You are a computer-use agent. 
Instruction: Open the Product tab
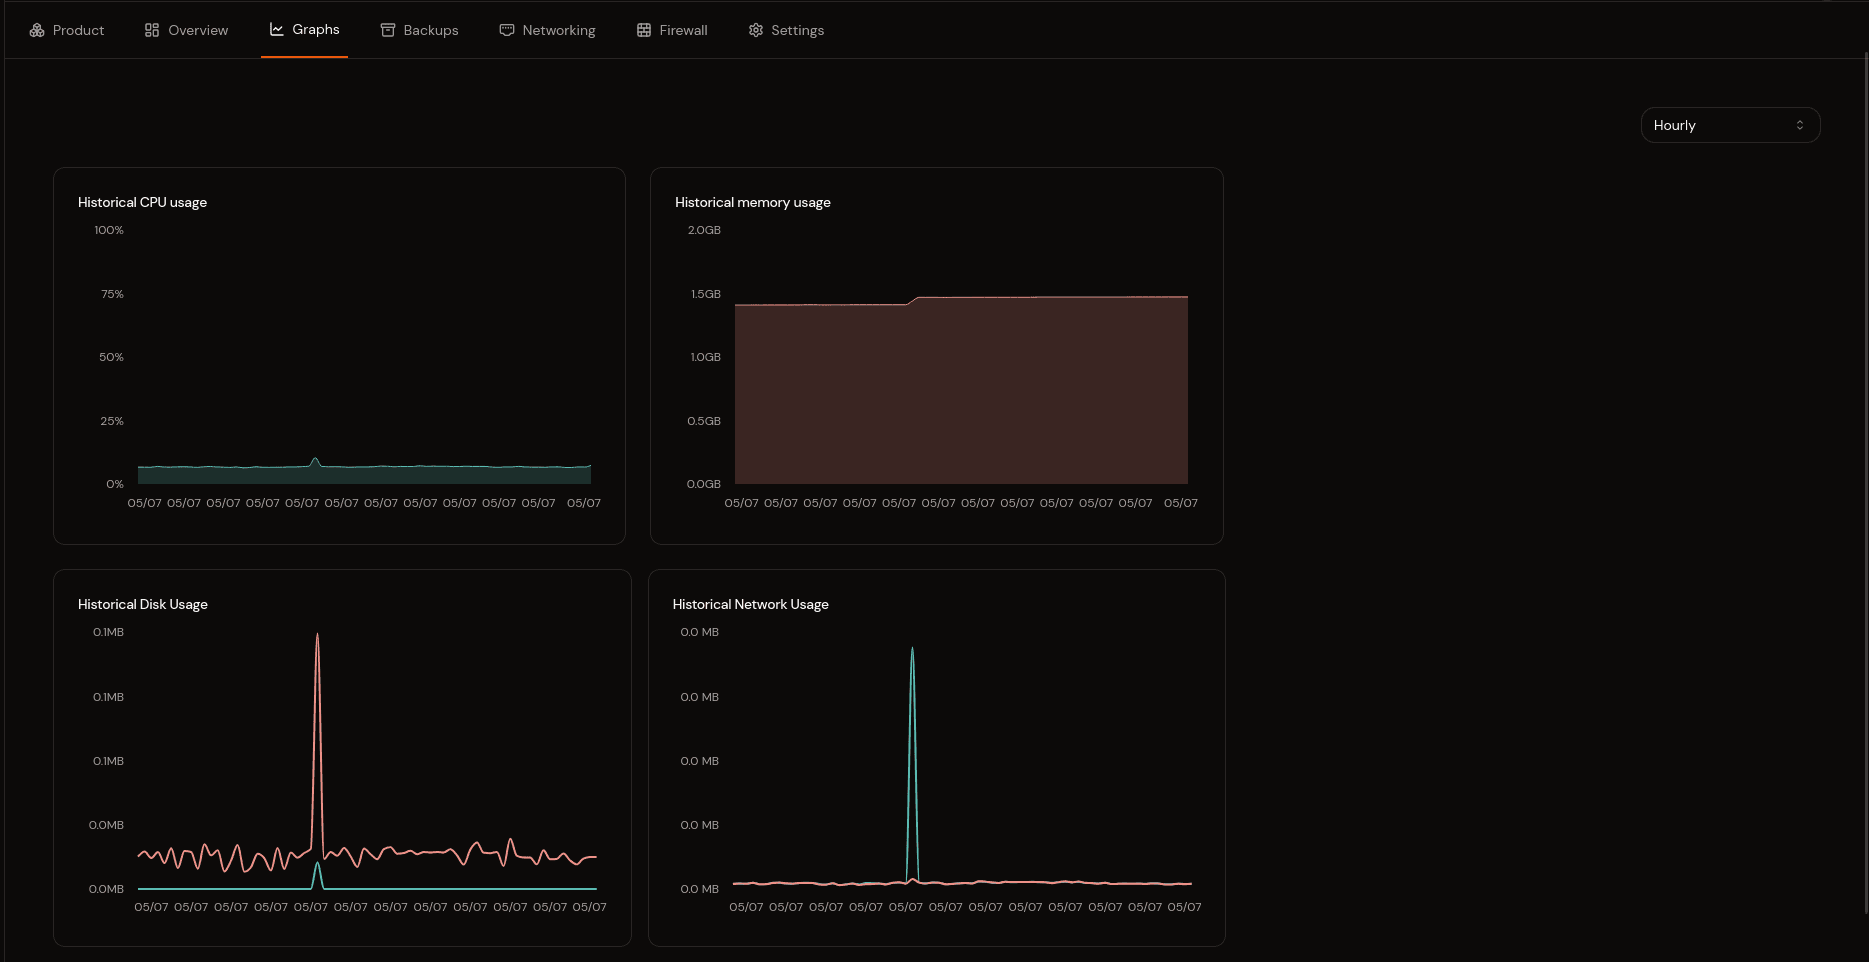[66, 30]
